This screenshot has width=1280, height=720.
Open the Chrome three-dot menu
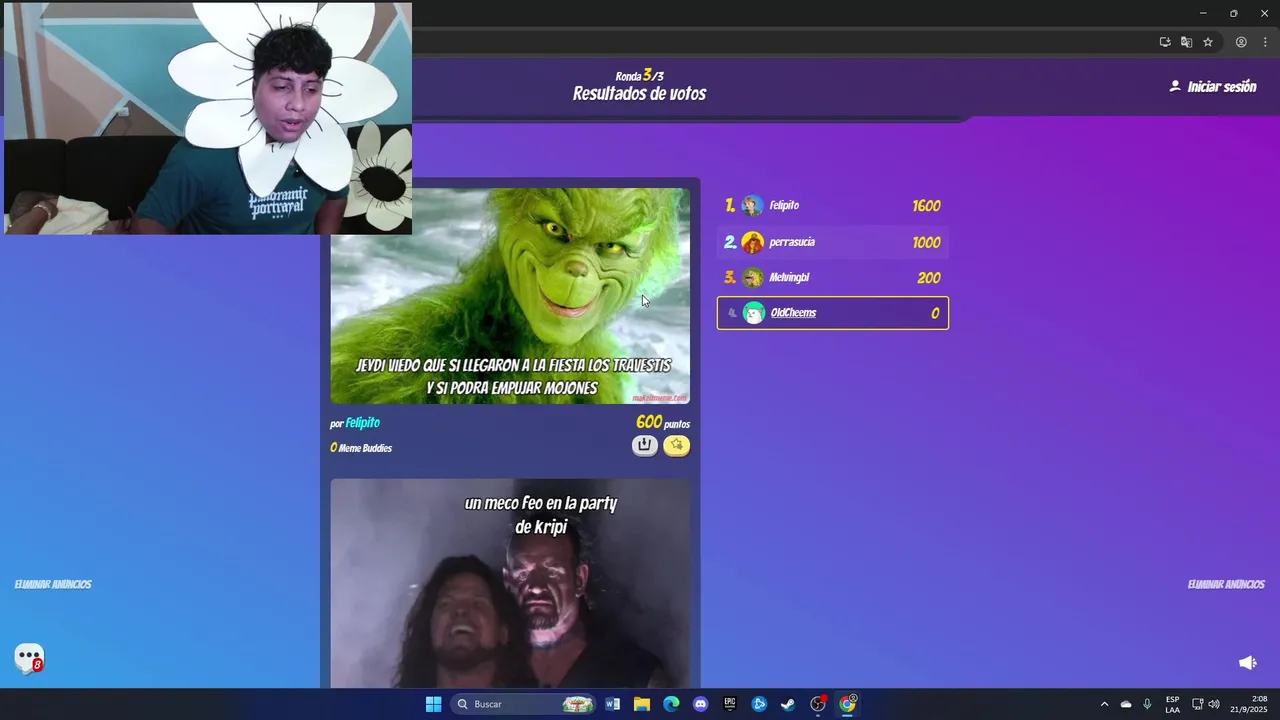click(1265, 42)
